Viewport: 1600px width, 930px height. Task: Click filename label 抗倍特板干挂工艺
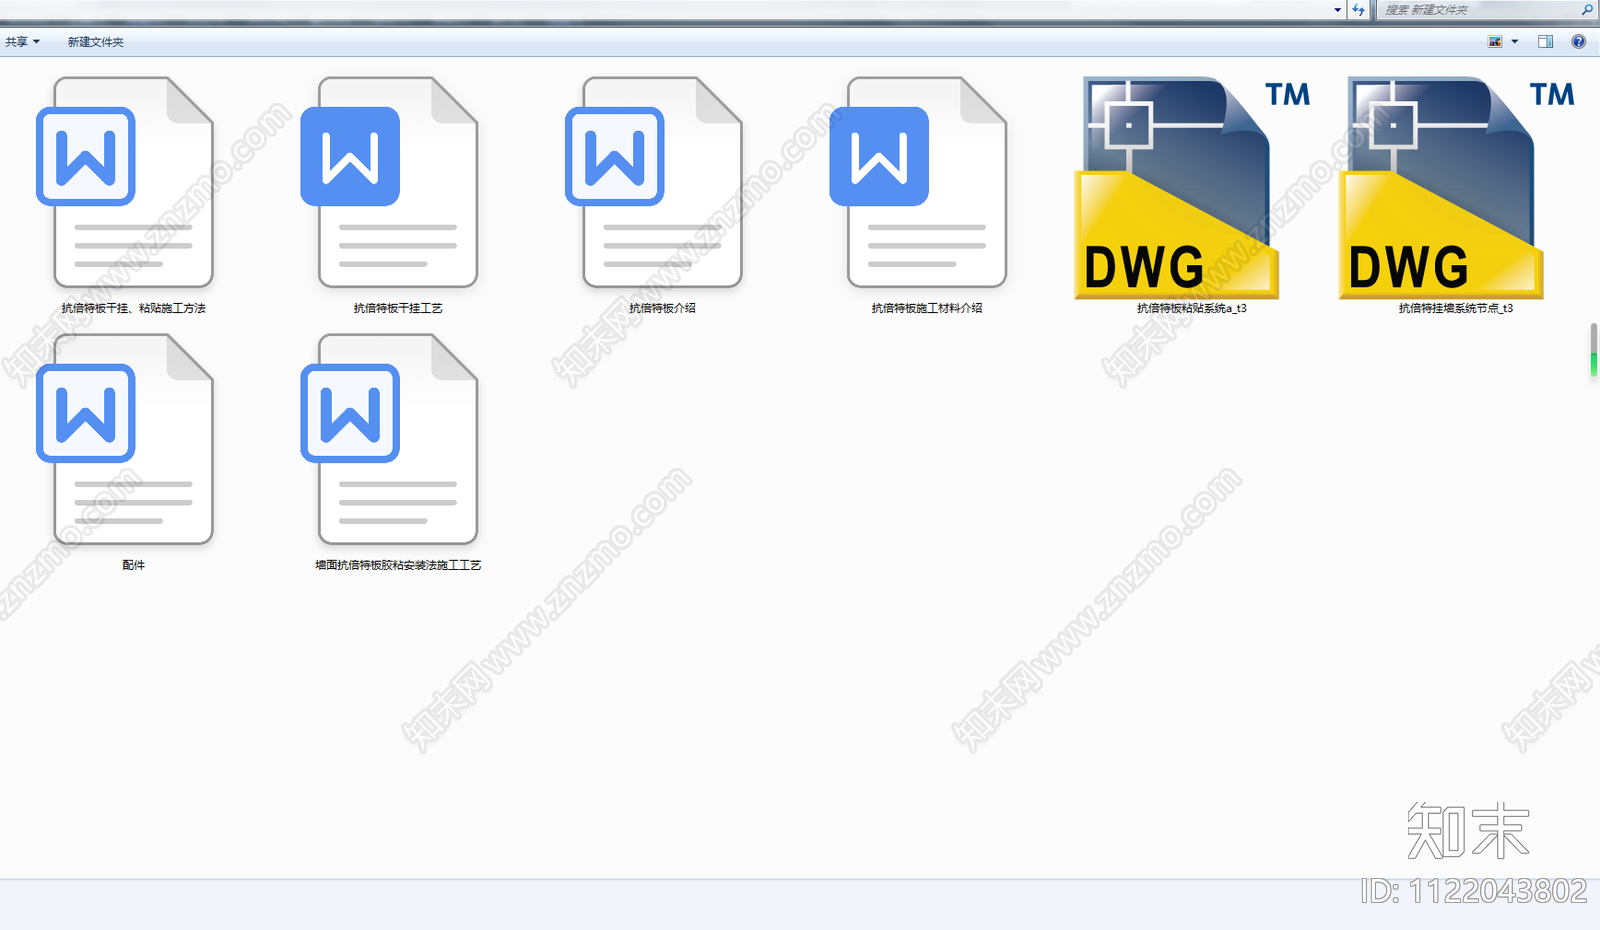point(398,308)
